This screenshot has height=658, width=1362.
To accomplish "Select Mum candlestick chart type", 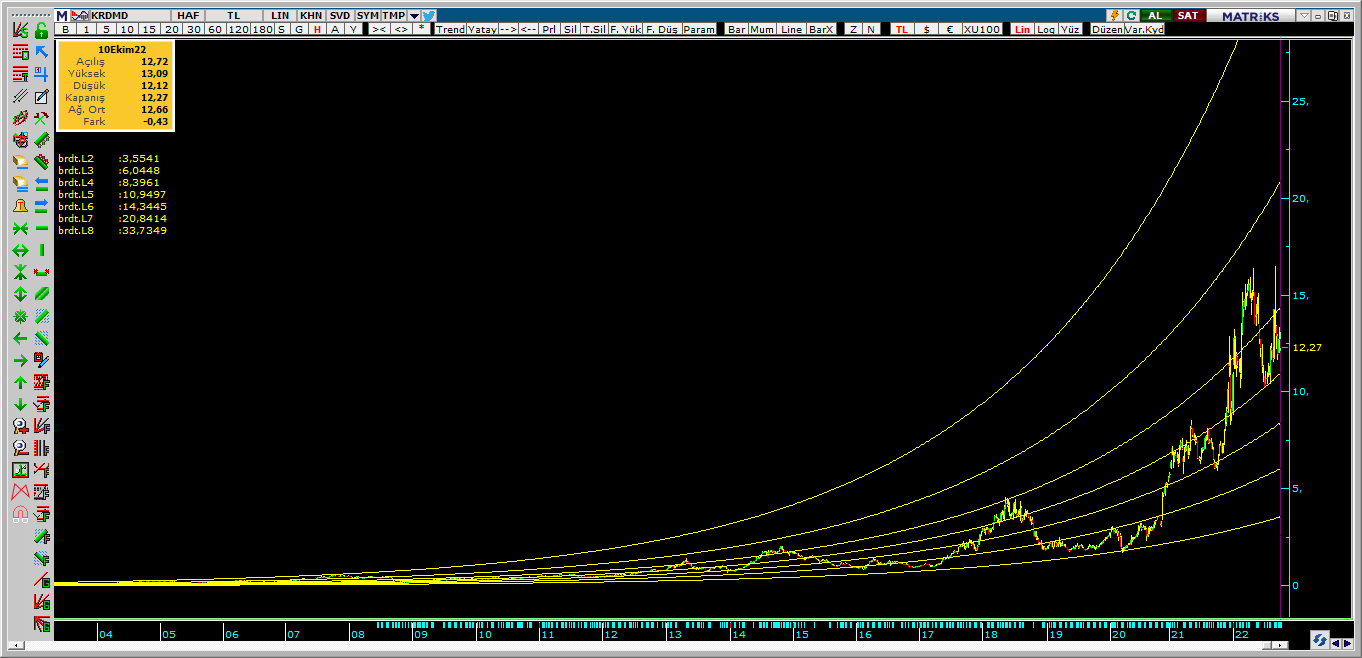I will click(x=762, y=29).
